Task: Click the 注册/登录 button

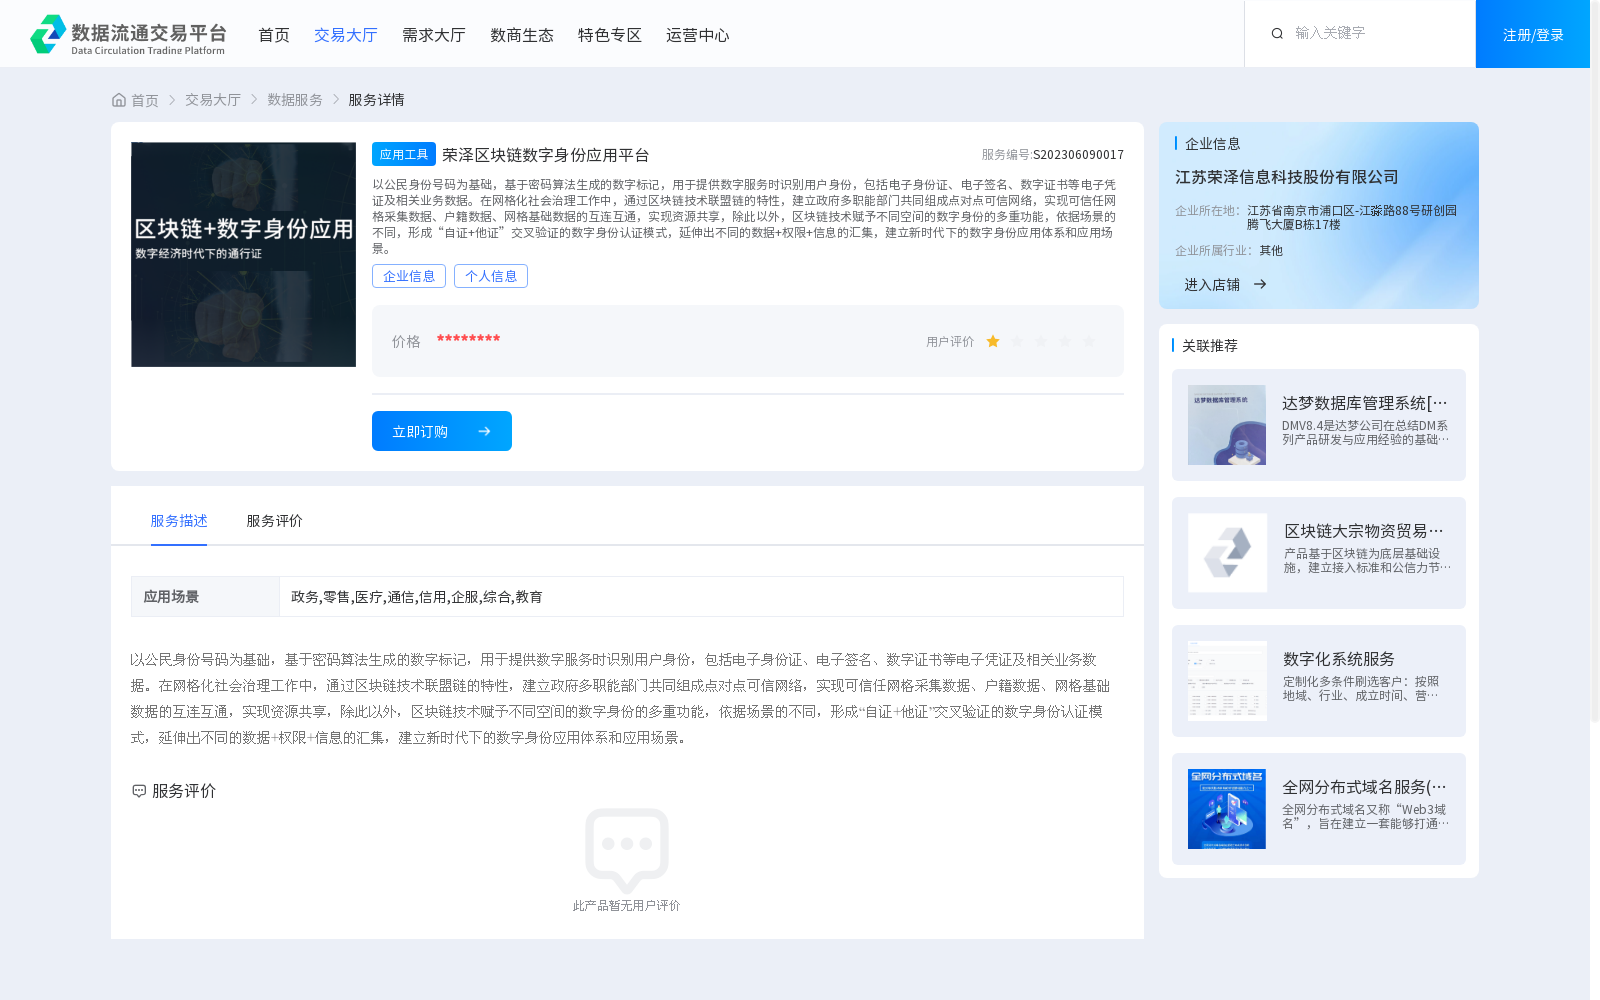Action: tap(1533, 34)
